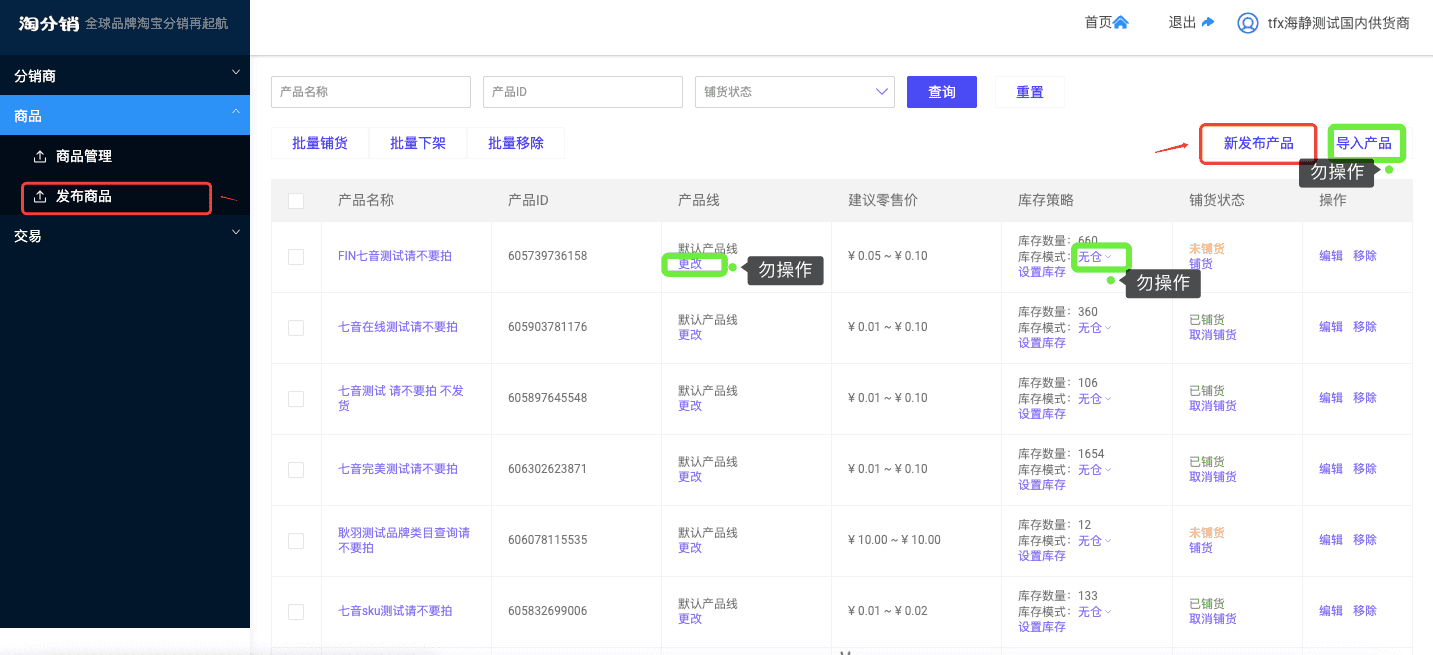Open the 铺货状态 dropdown filter

pyautogui.click(x=794, y=92)
